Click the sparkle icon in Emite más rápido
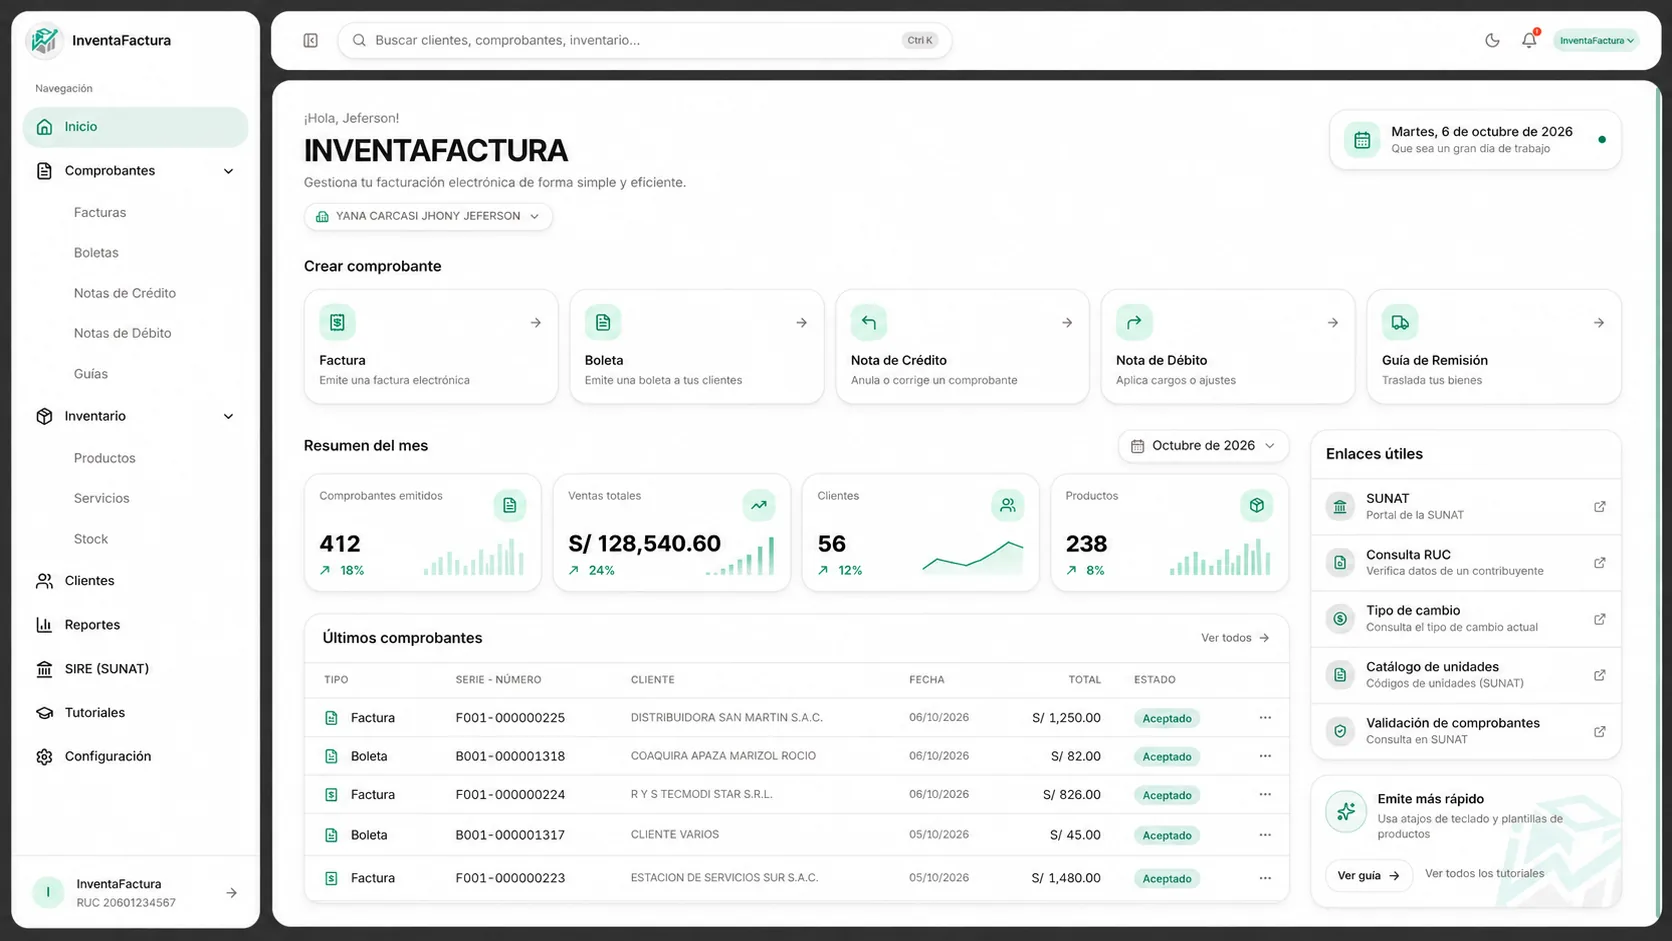This screenshot has height=941, width=1672. point(1346,812)
